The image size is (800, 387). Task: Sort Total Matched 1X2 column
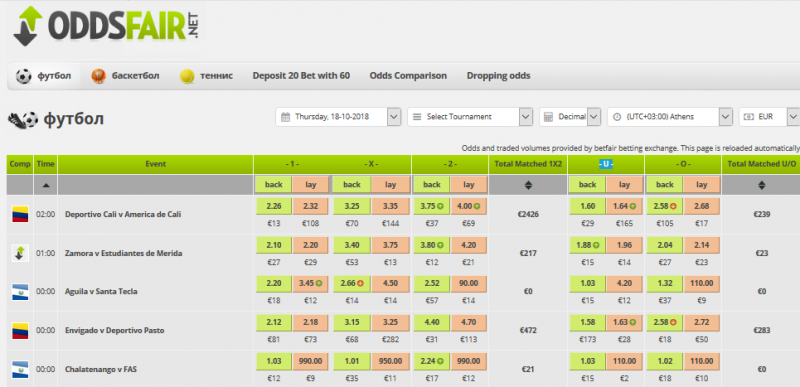coord(528,186)
